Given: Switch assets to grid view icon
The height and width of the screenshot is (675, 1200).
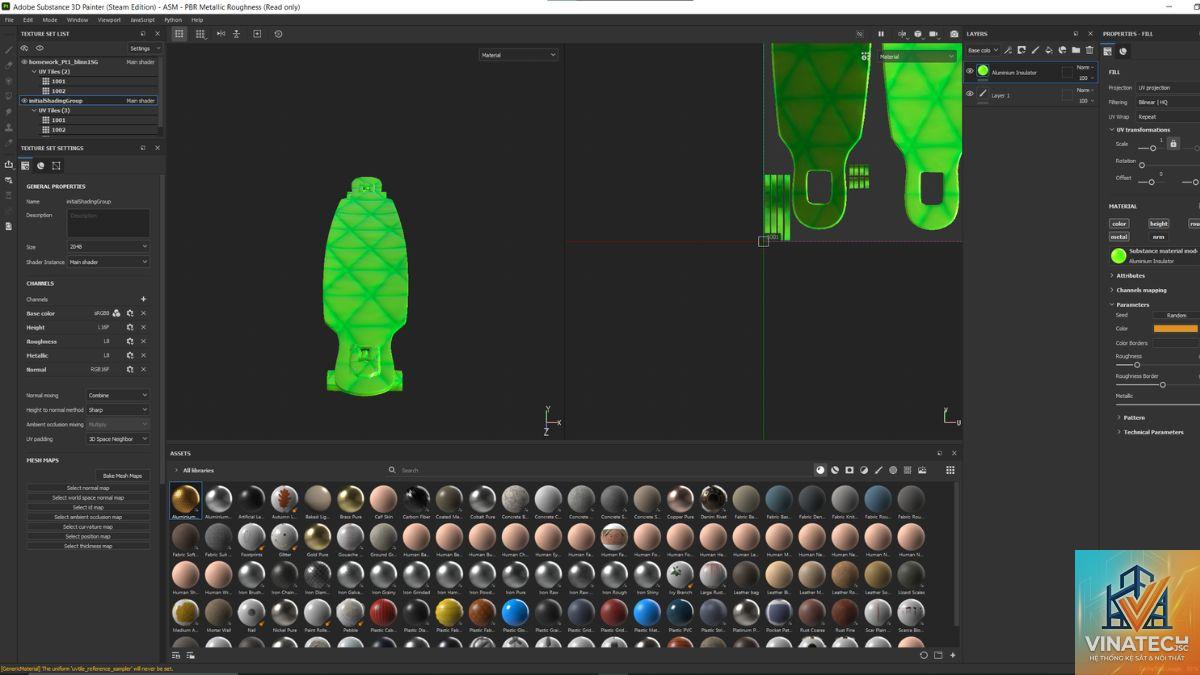Looking at the screenshot, I should coord(950,470).
